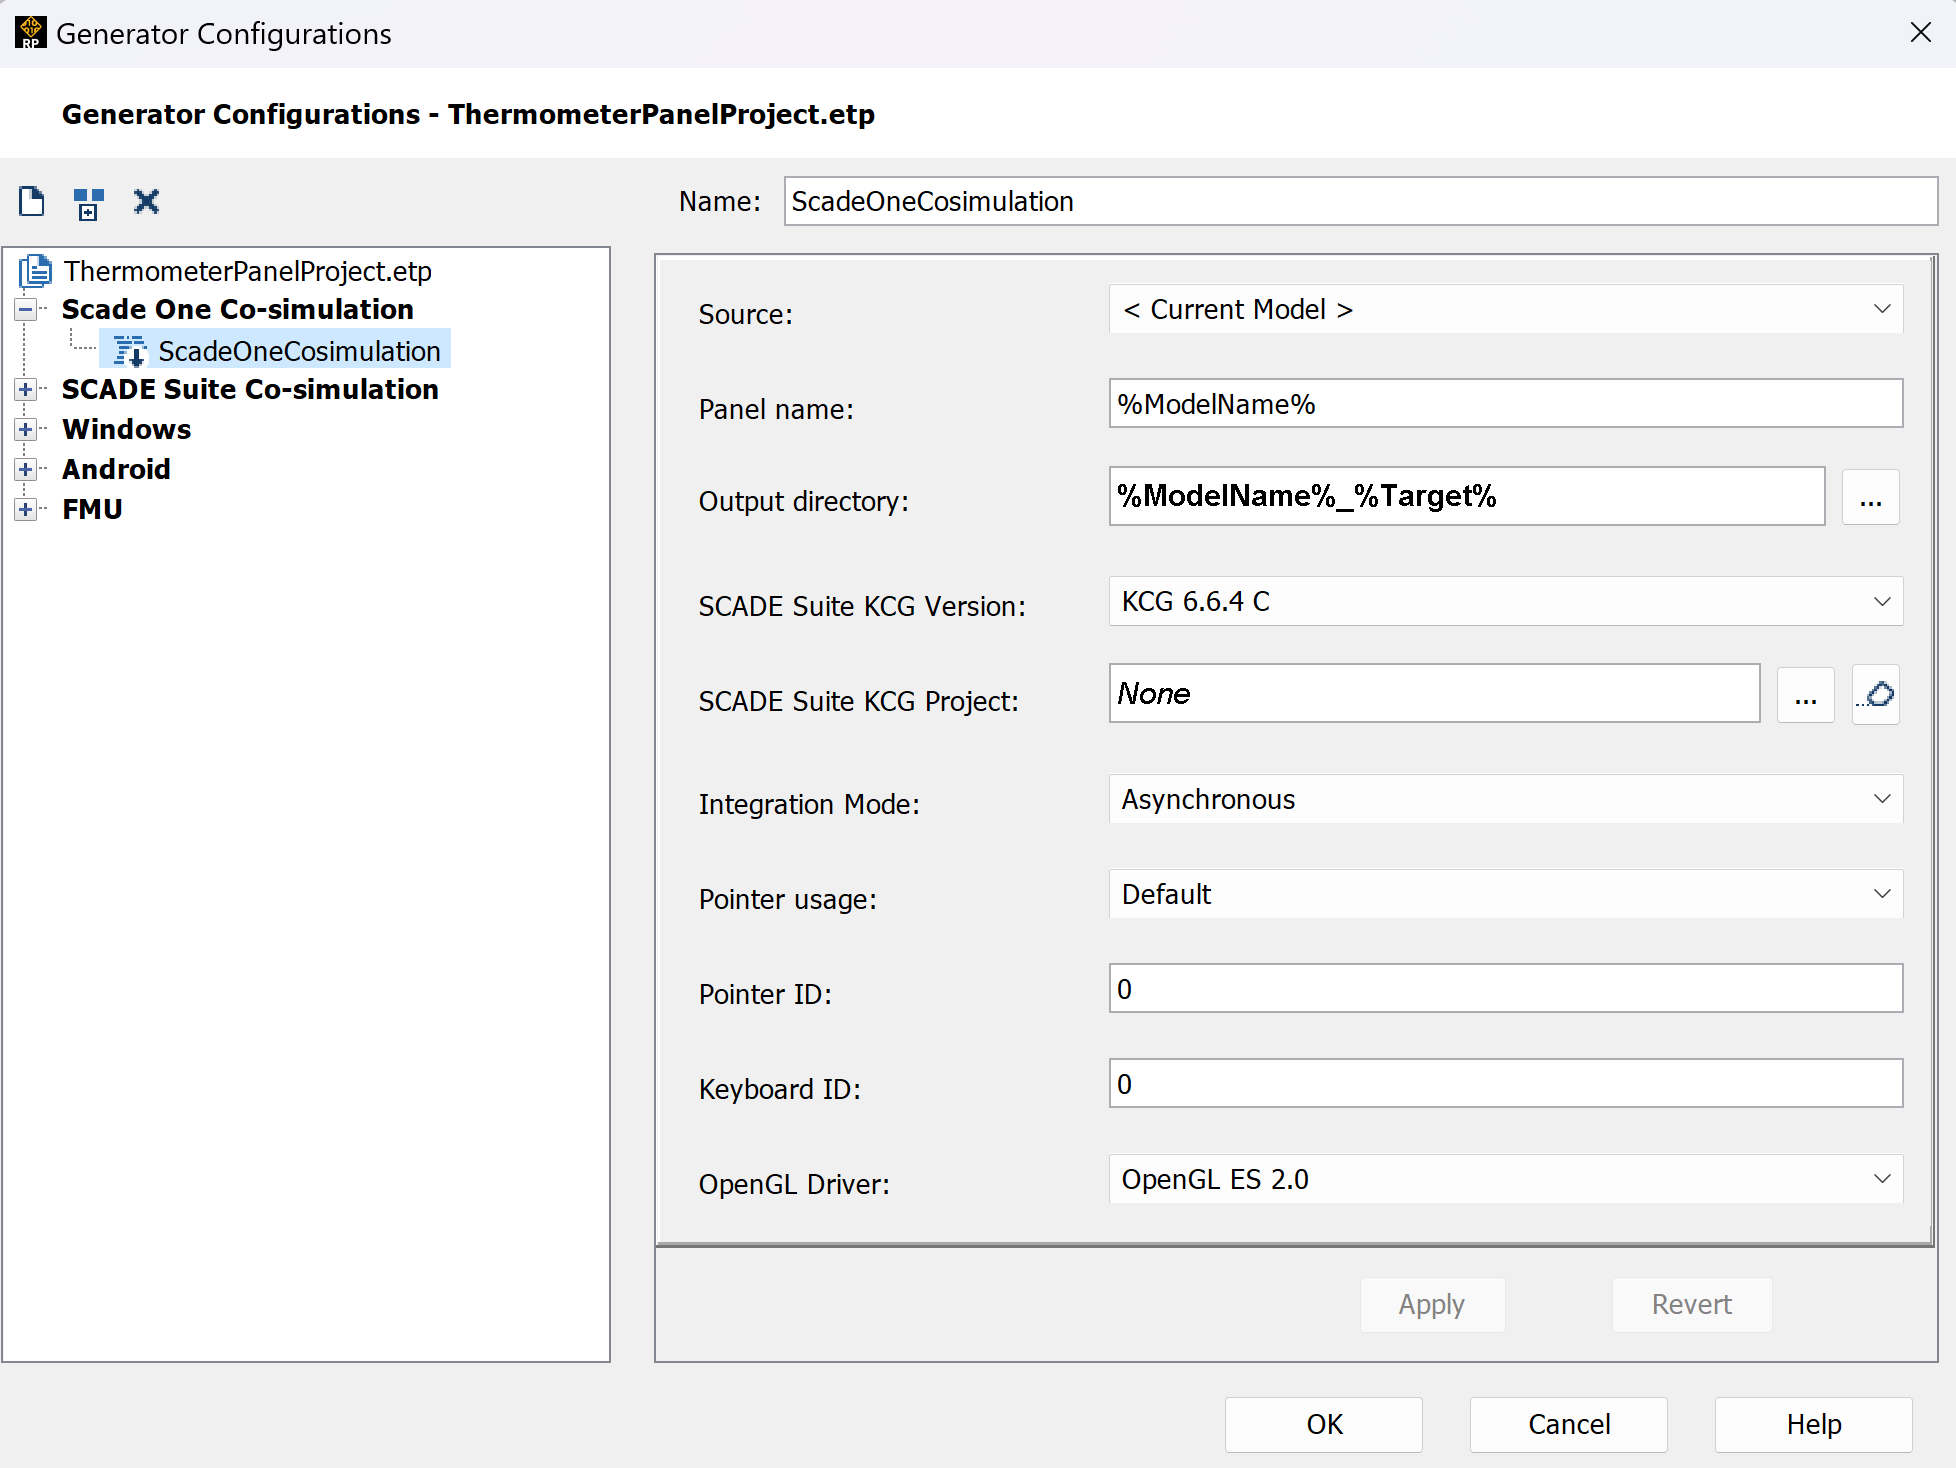Click the Cancel button

[1568, 1424]
